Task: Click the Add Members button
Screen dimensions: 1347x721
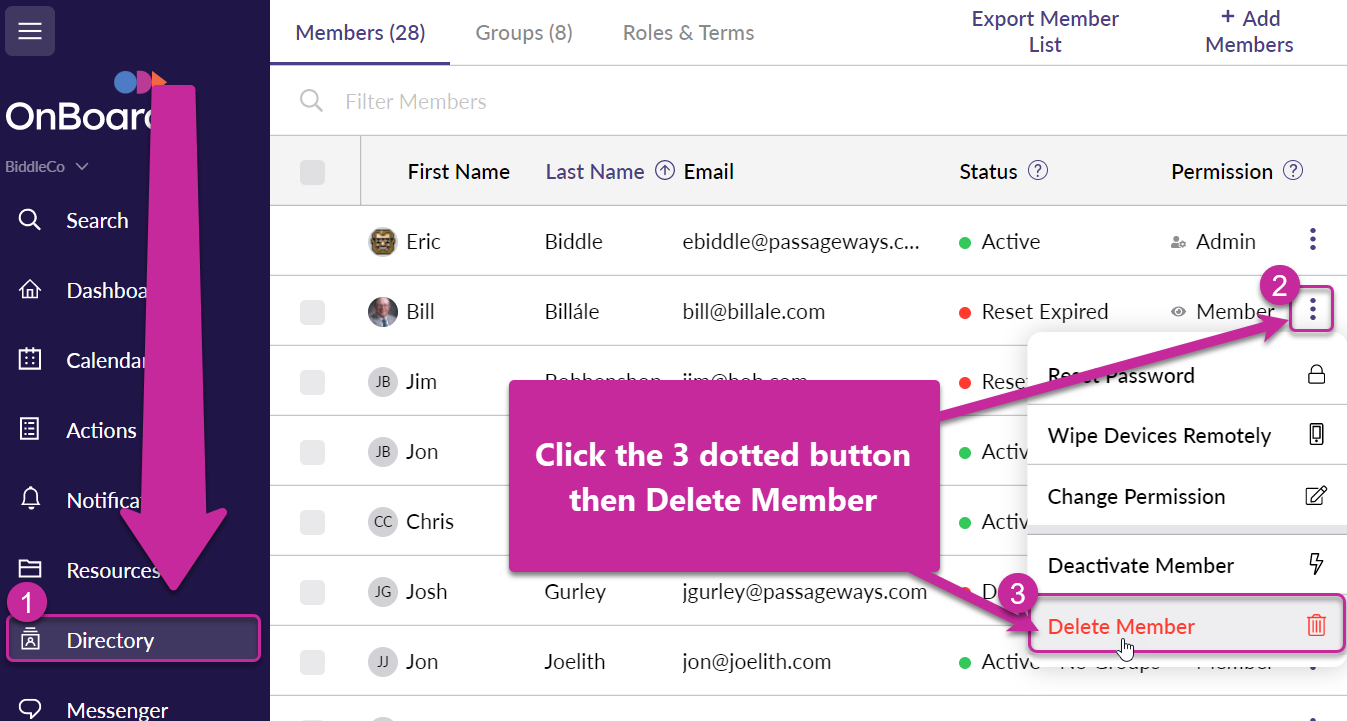Action: (x=1249, y=32)
